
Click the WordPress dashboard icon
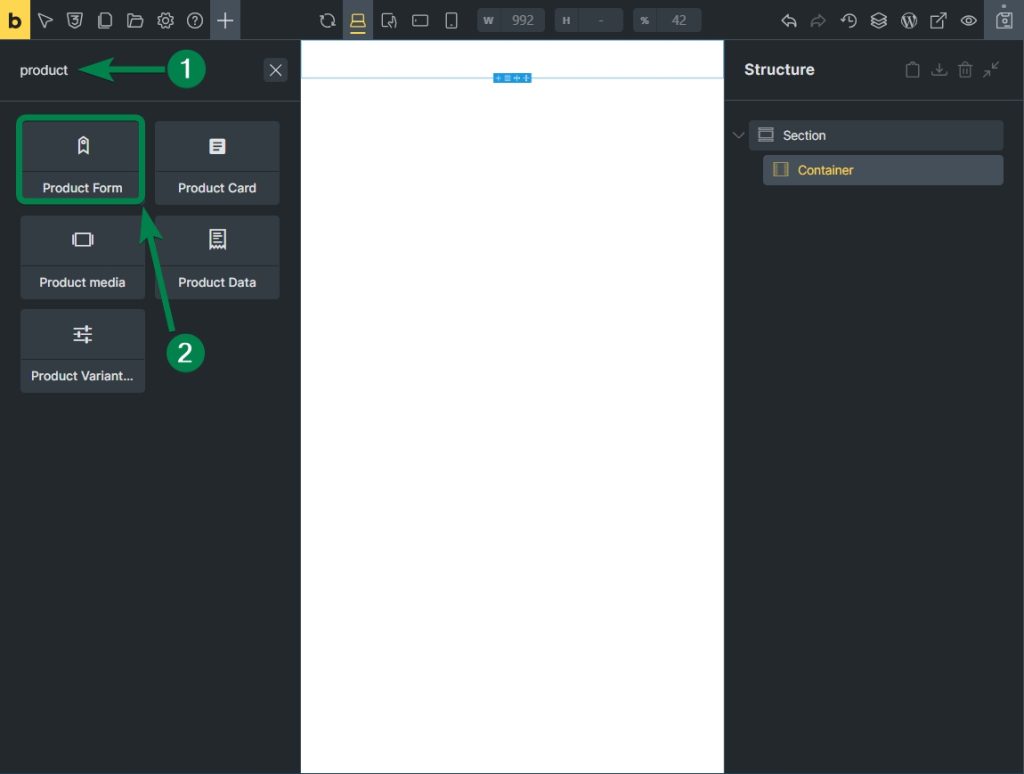pyautogui.click(x=909, y=20)
